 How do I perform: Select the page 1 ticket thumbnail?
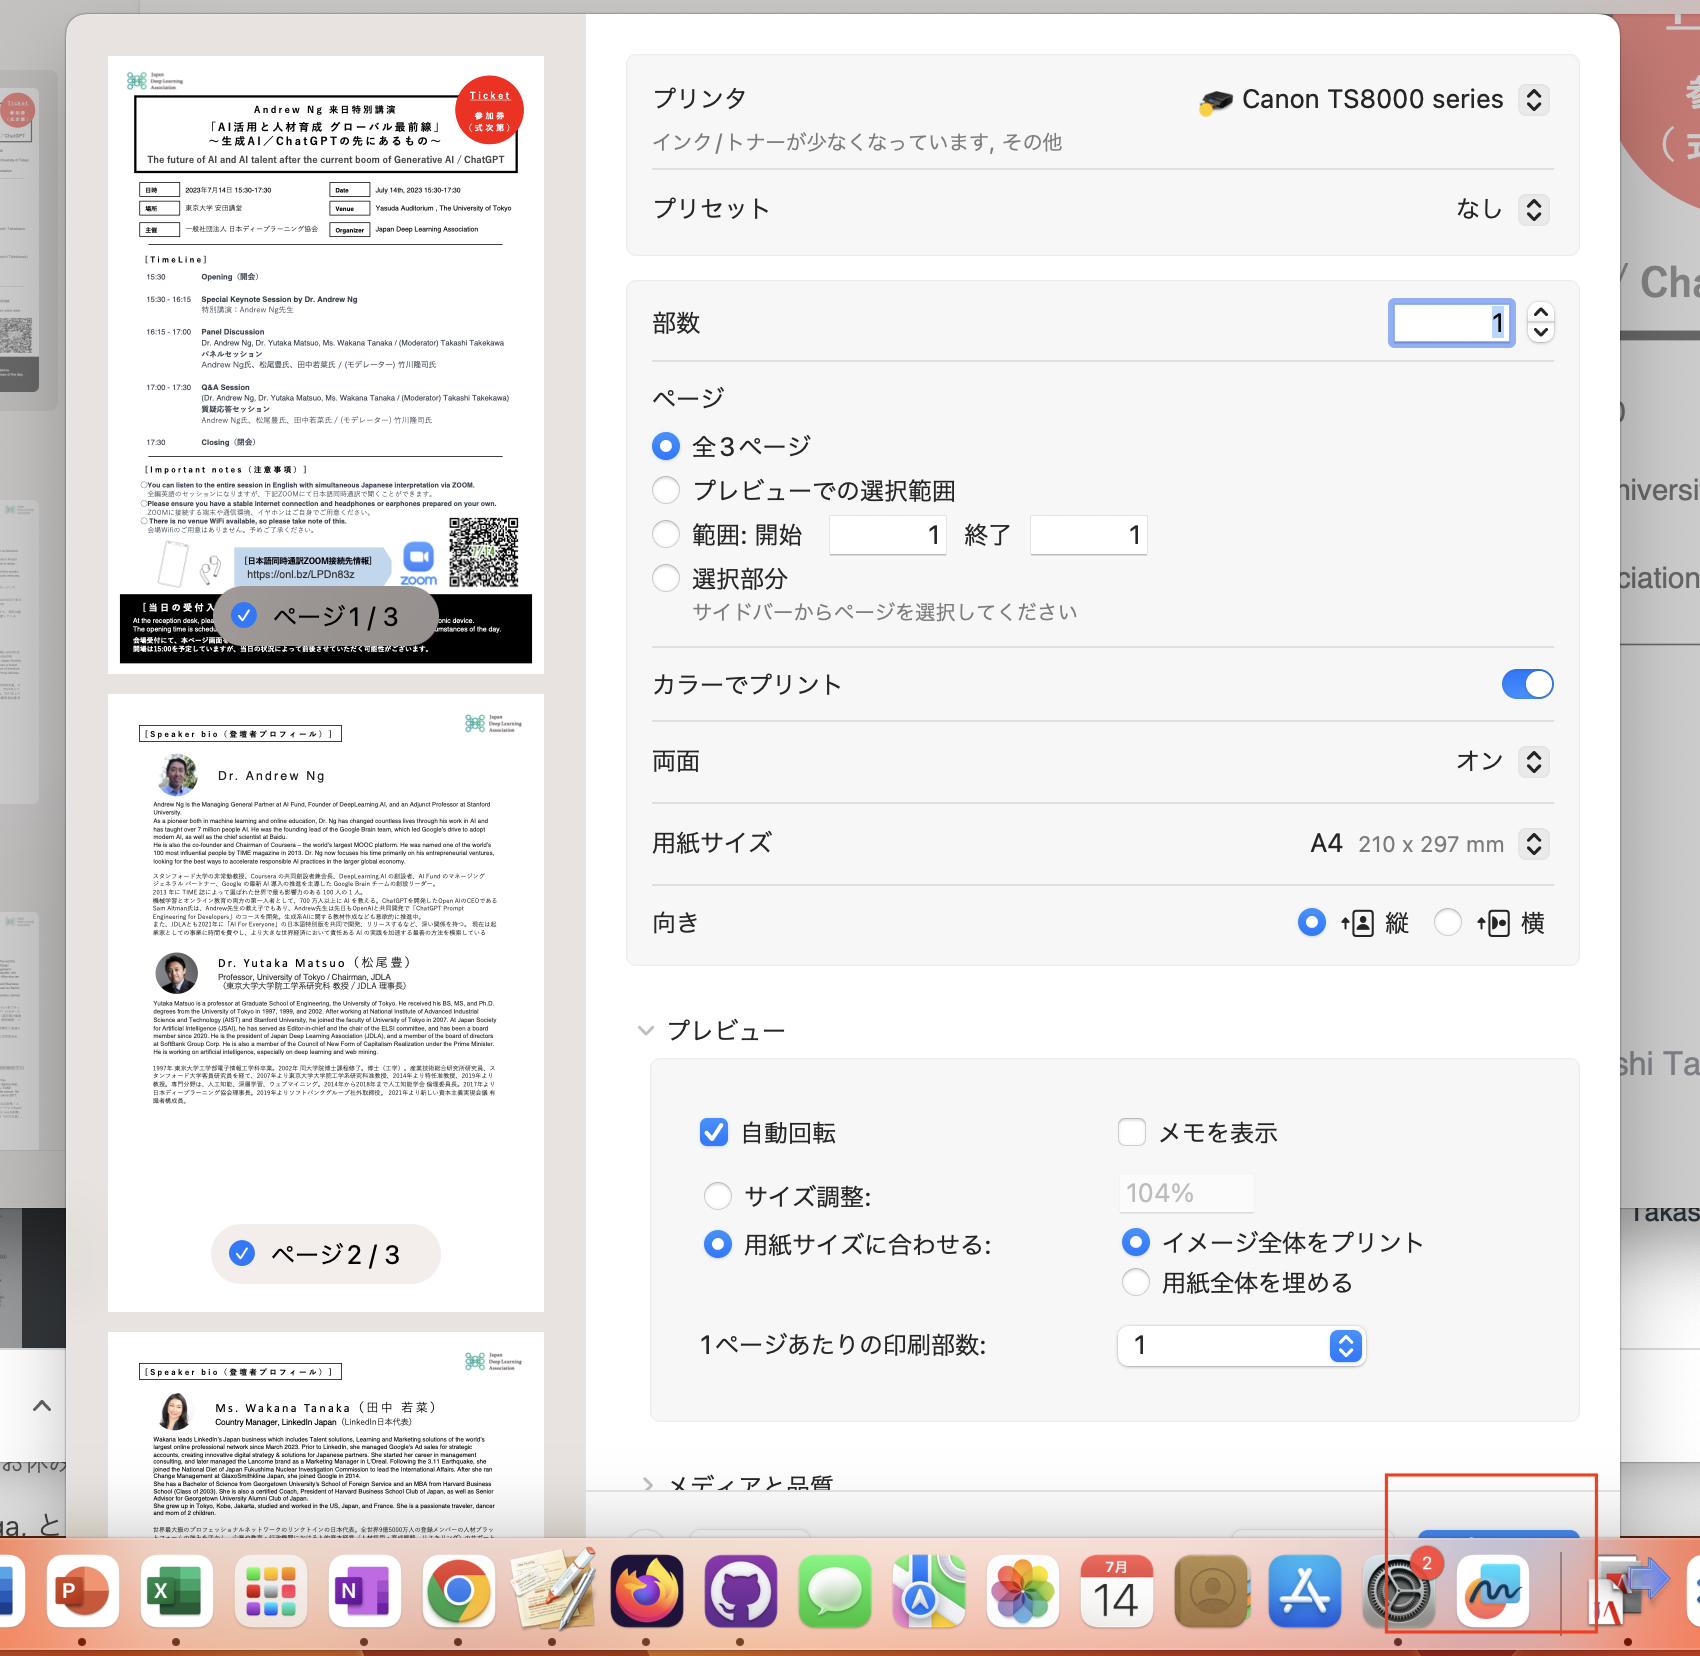[x=326, y=365]
